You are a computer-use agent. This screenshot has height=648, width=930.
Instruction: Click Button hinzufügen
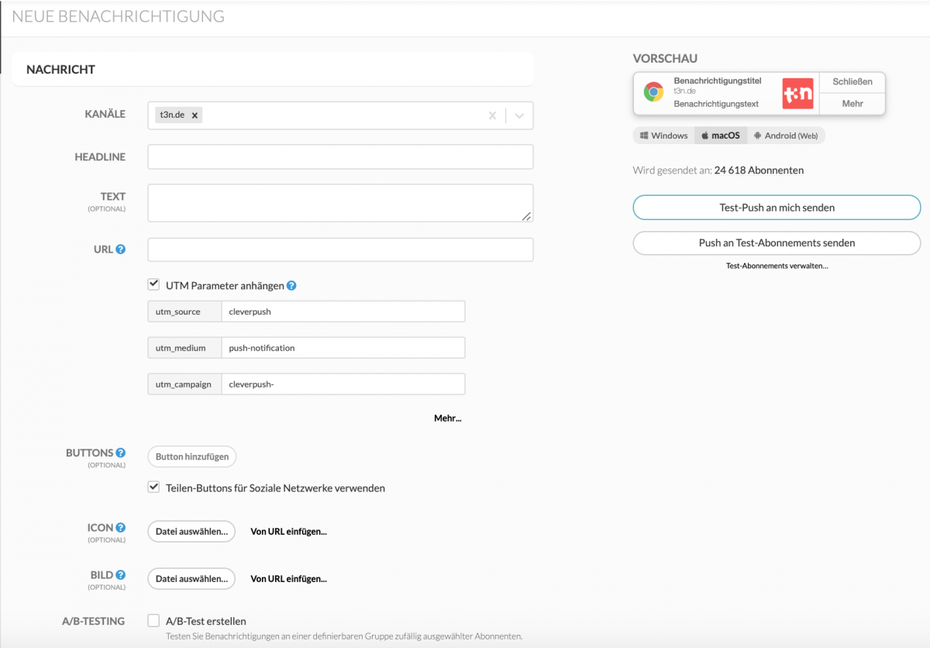point(192,457)
